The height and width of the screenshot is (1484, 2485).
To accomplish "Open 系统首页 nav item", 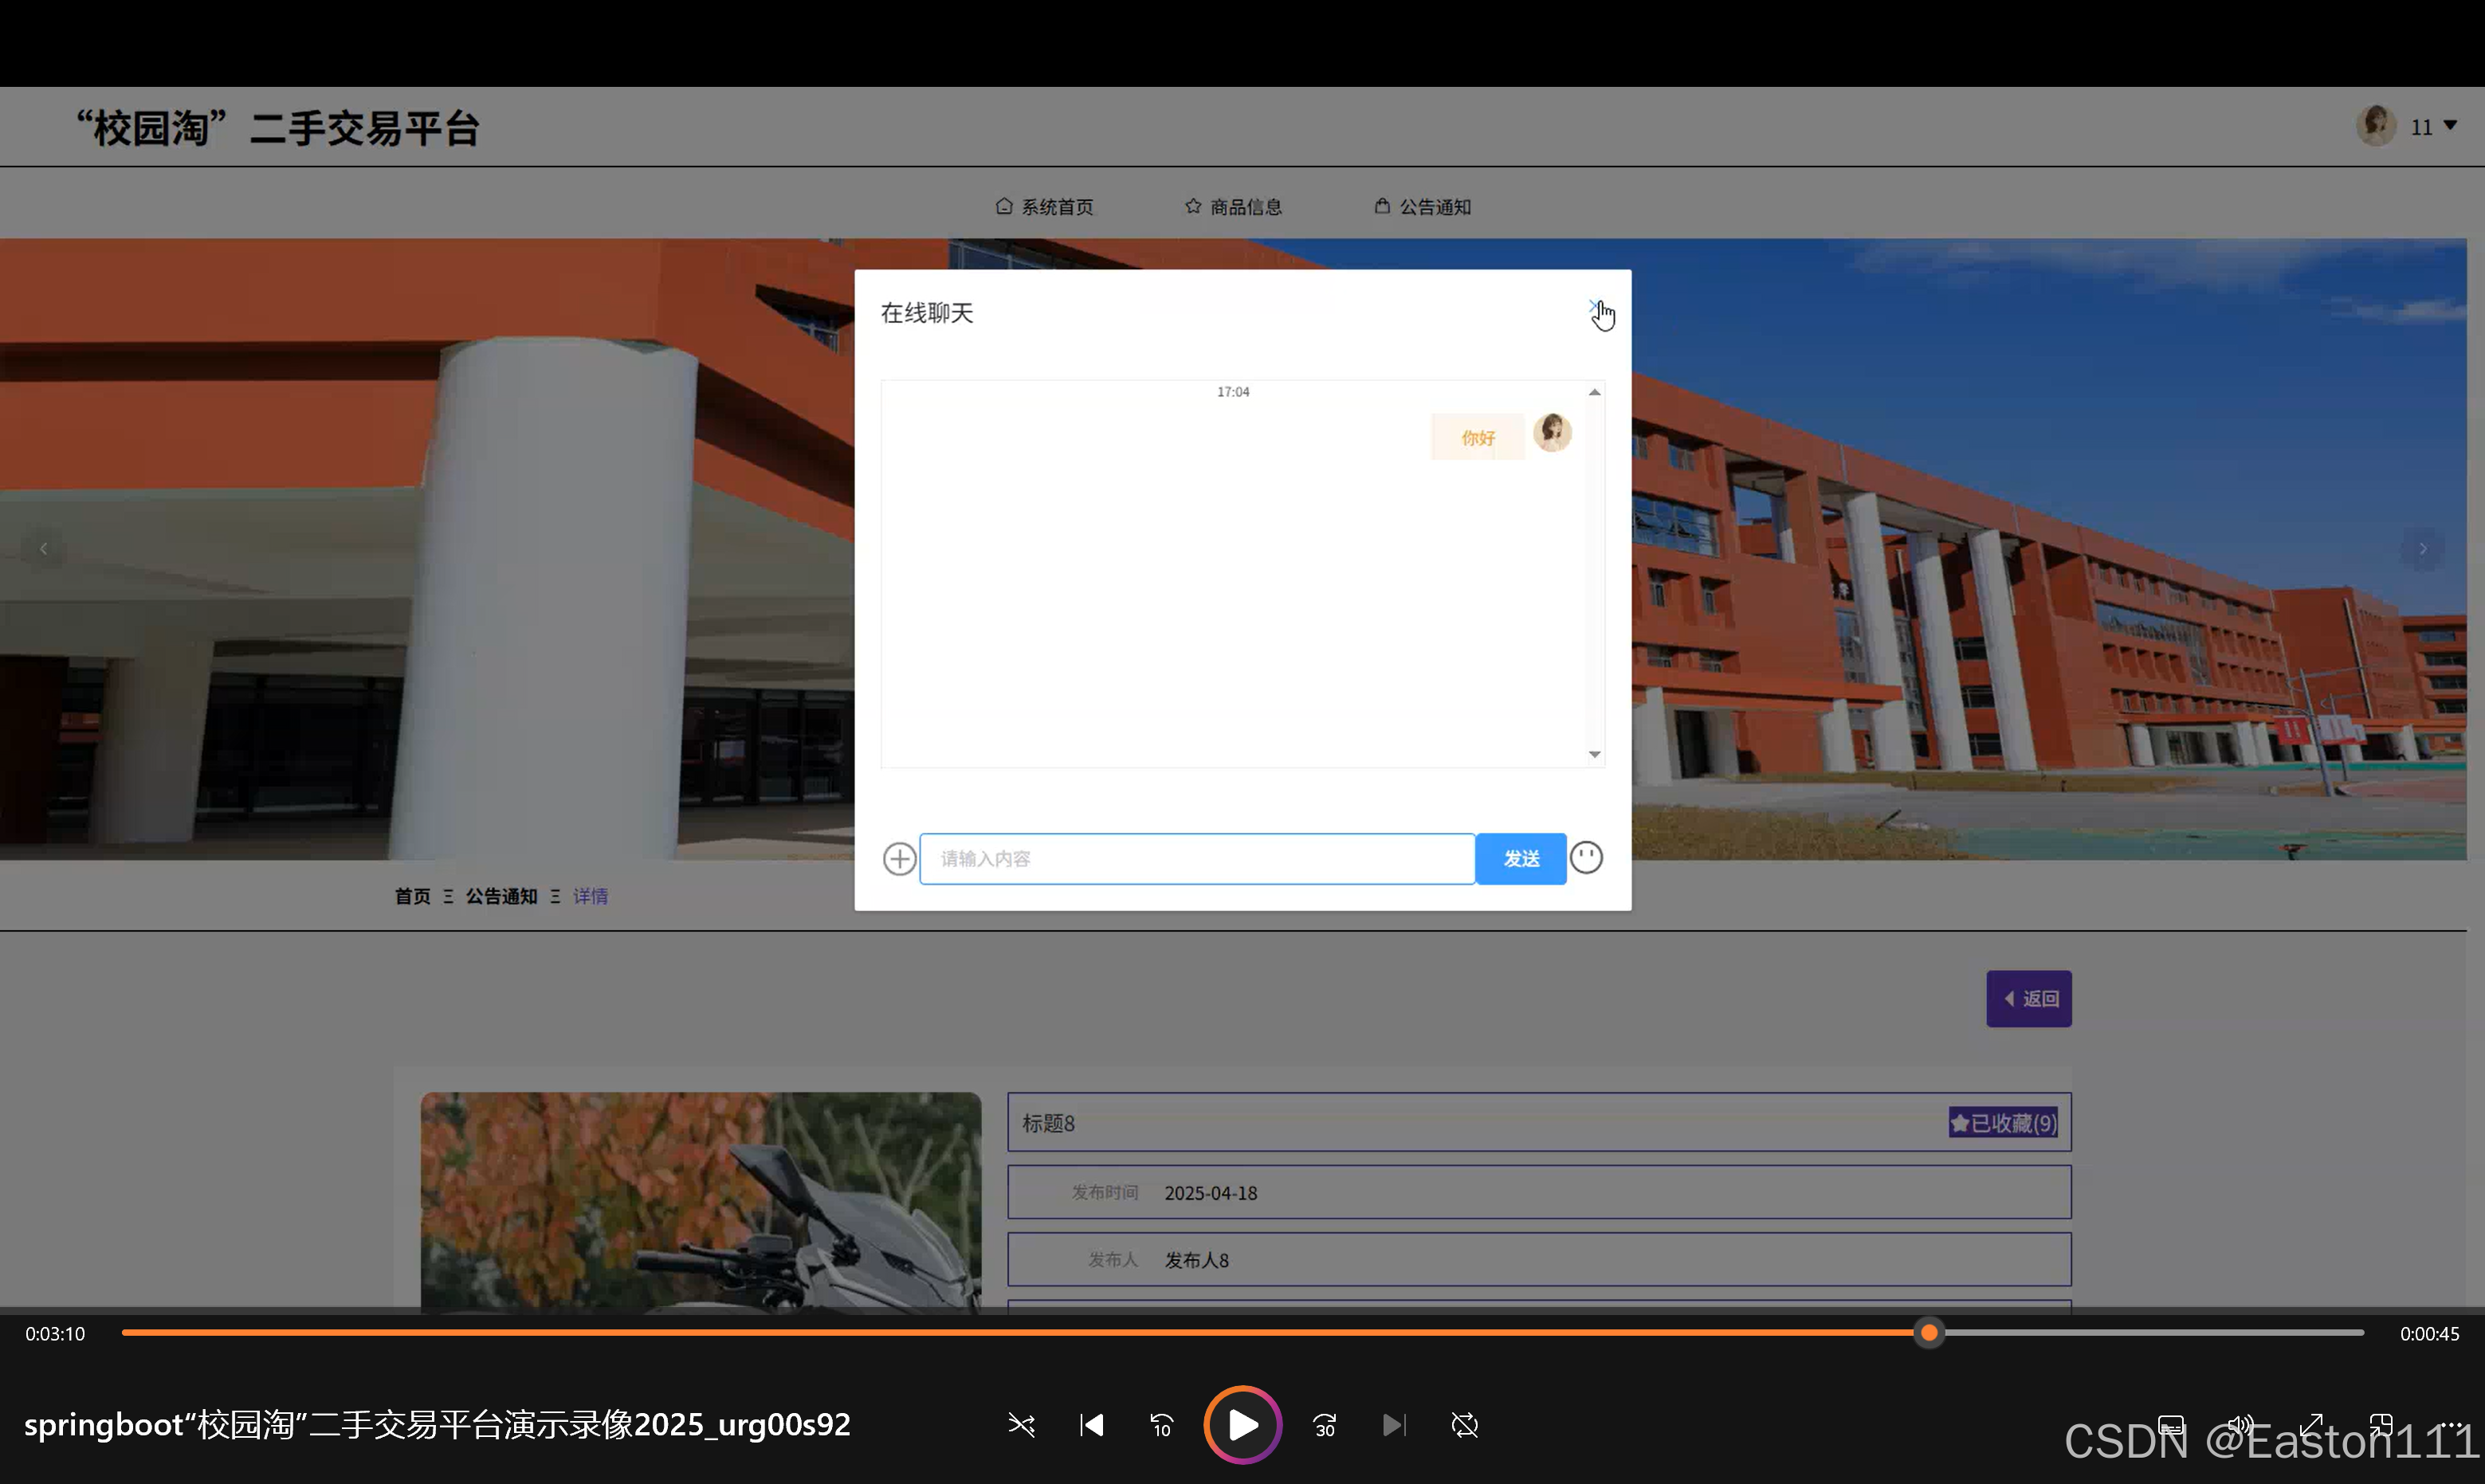I will pos(1044,206).
